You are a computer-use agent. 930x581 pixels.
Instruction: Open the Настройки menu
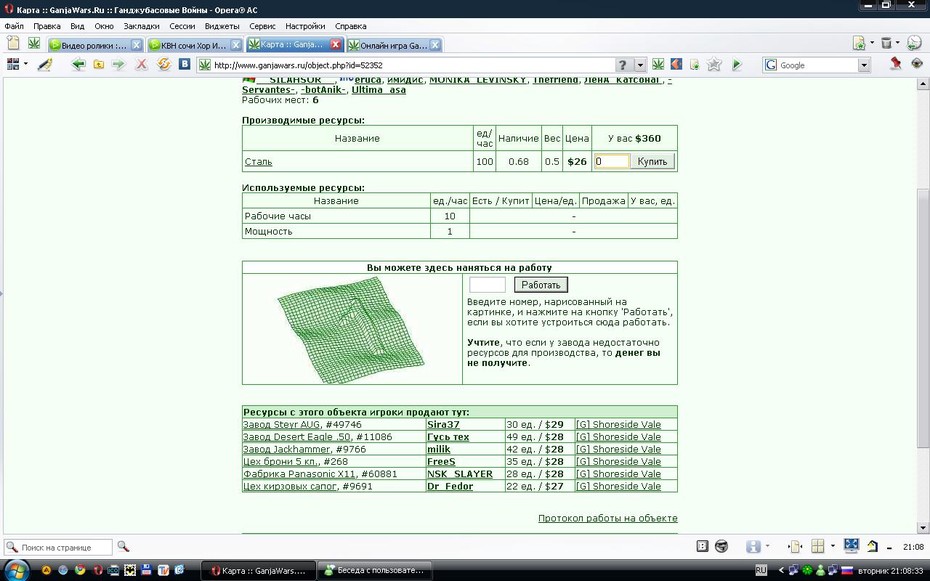305,26
